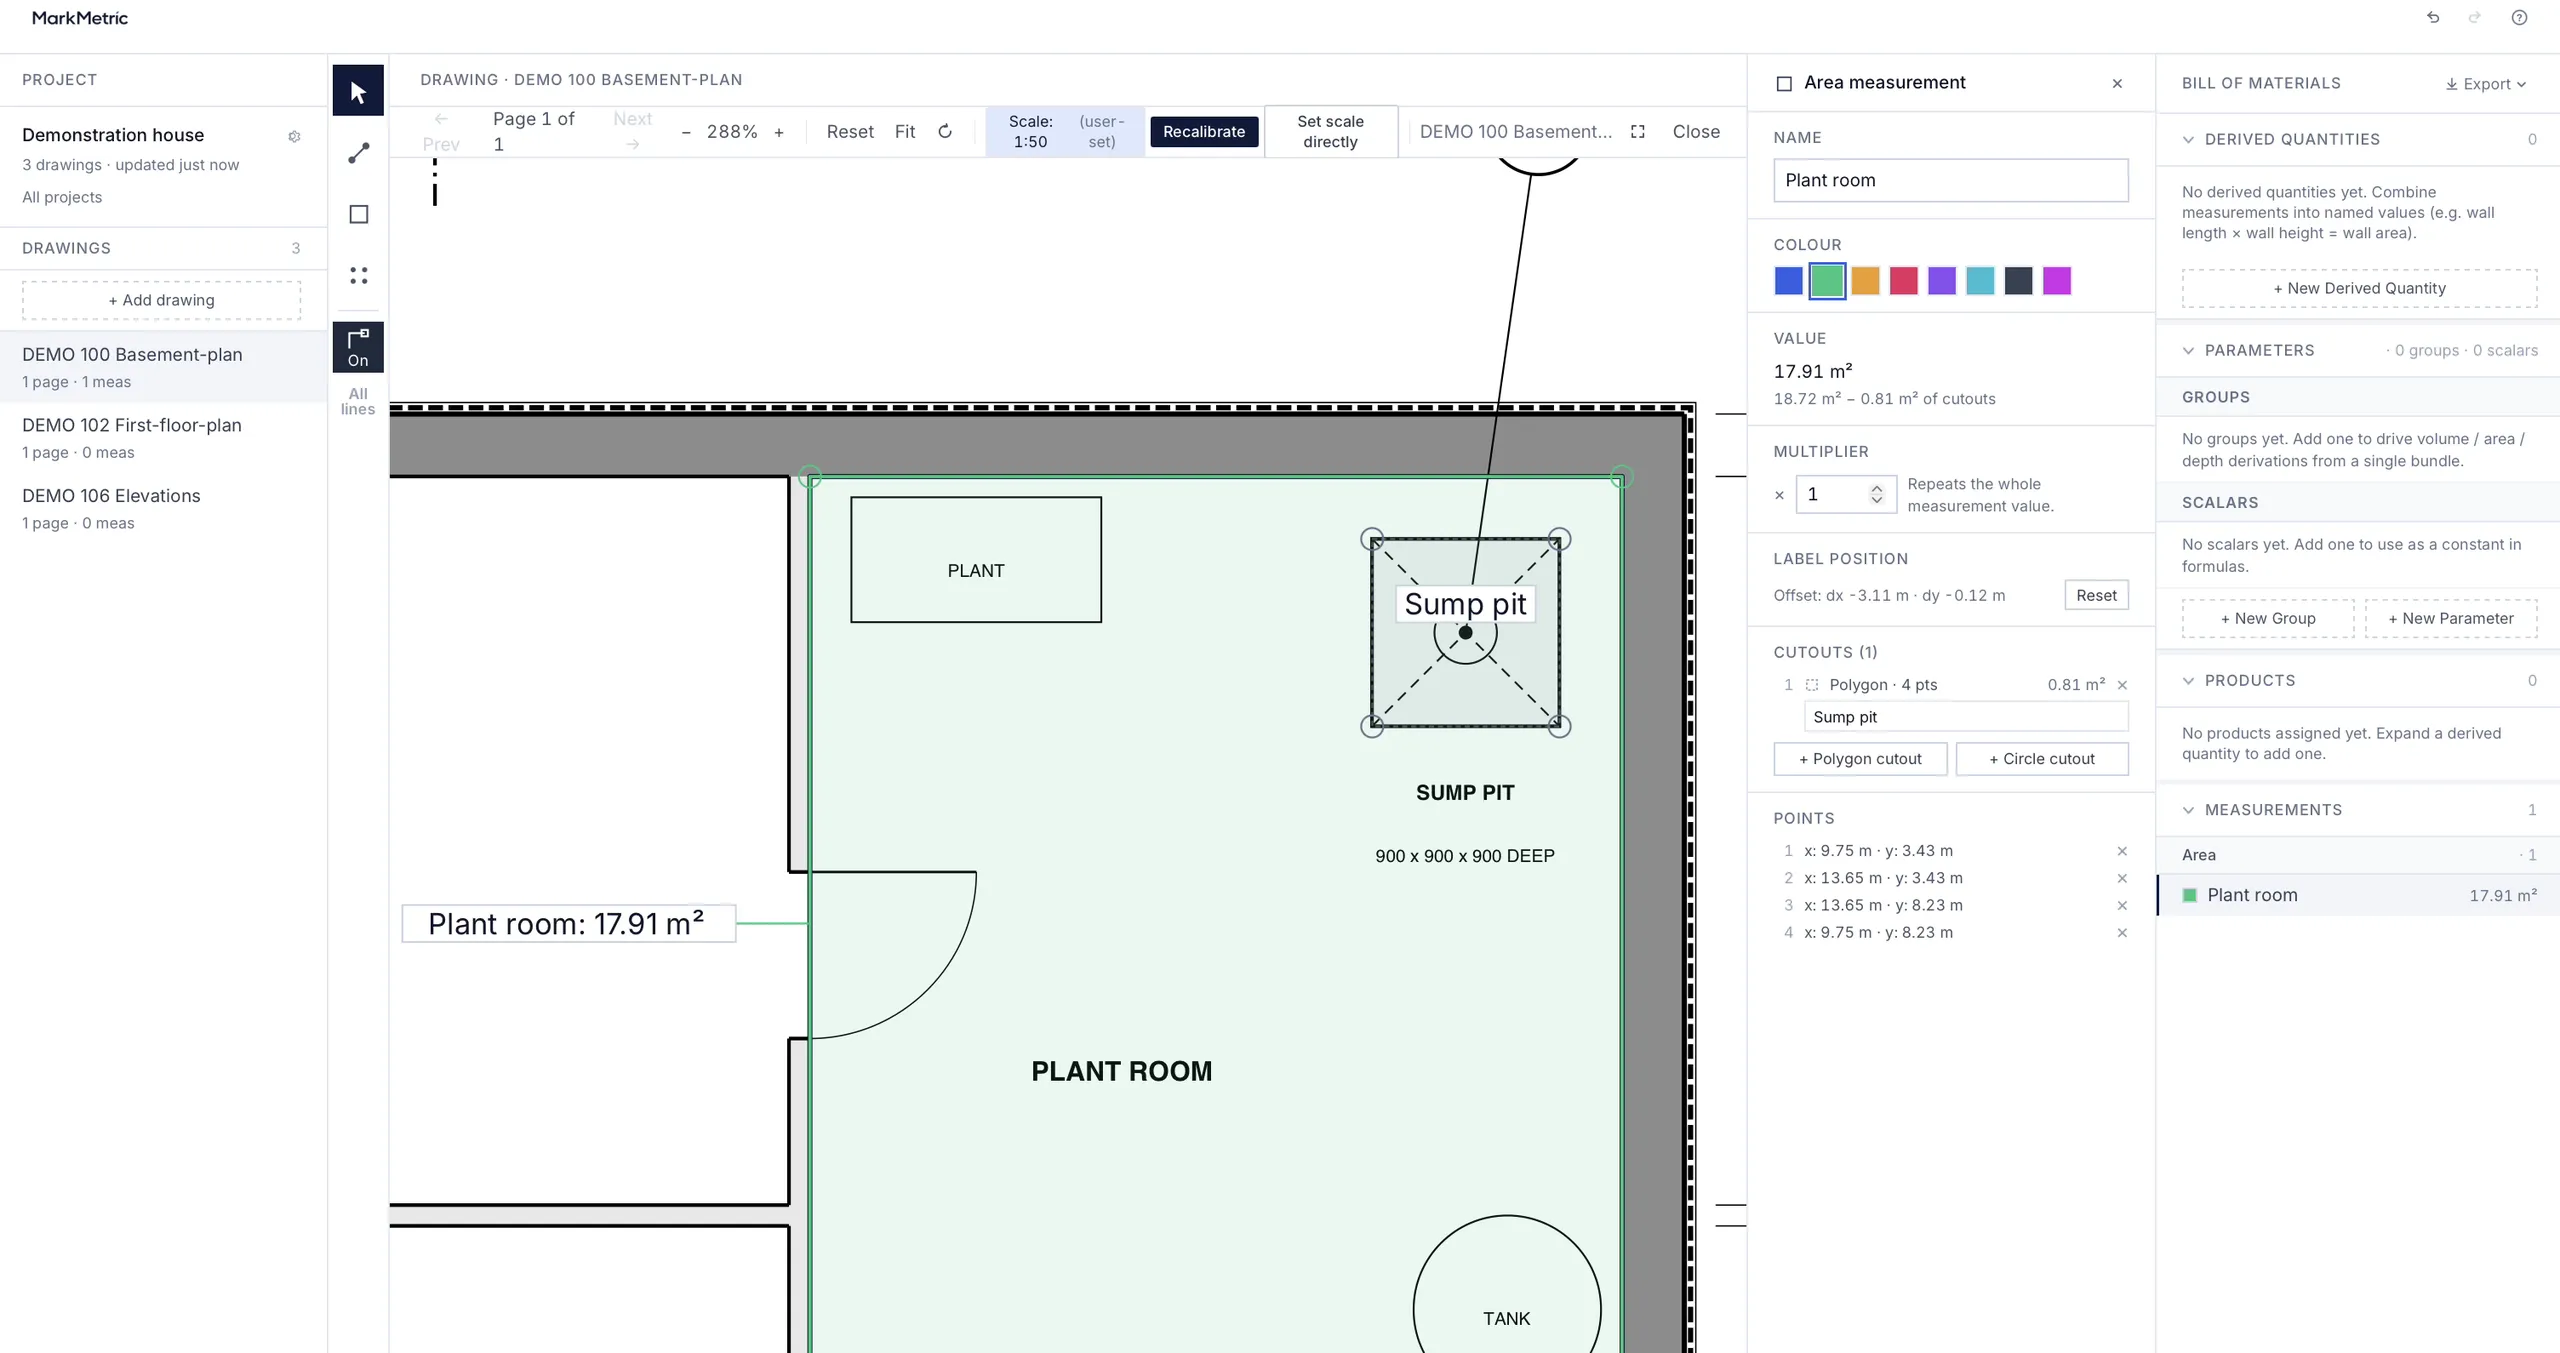
Task: Click the Scale 1:50 indicator
Action: (x=1065, y=132)
